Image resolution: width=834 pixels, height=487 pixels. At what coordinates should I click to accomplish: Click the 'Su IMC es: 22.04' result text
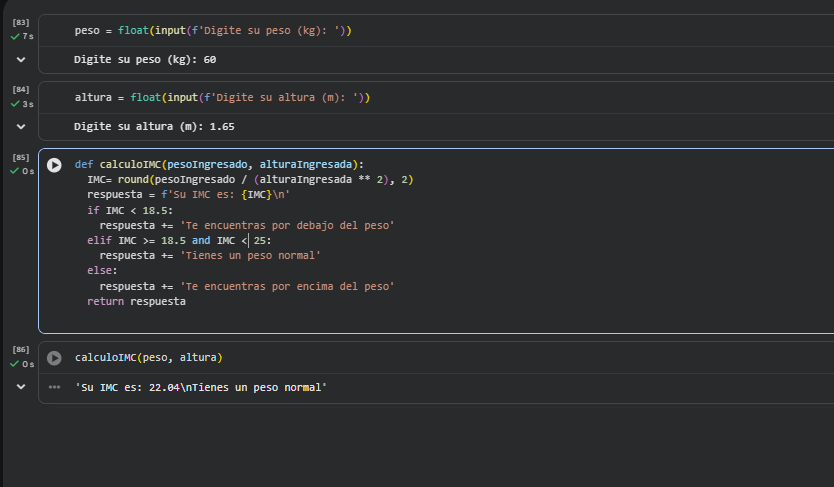pos(201,387)
